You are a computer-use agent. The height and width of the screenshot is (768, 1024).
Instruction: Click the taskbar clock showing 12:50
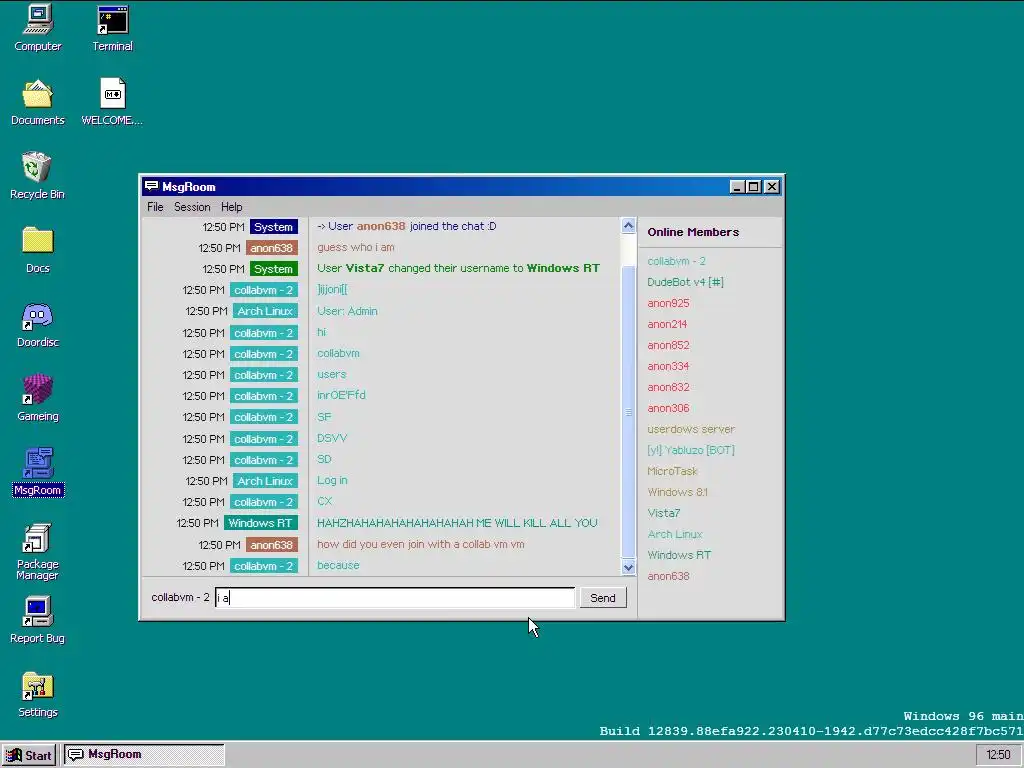click(x=998, y=755)
